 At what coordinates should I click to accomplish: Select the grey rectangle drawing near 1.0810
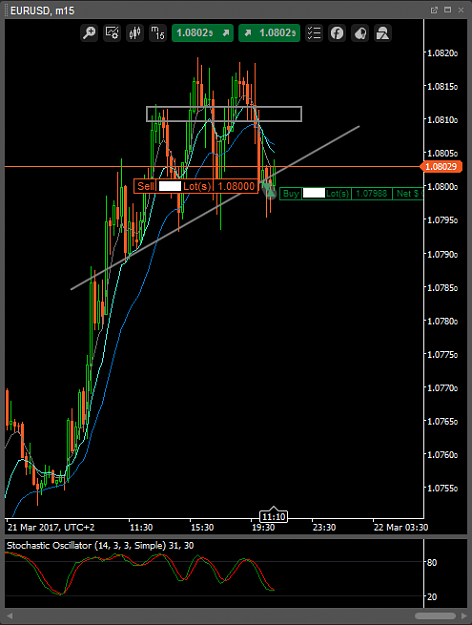224,114
